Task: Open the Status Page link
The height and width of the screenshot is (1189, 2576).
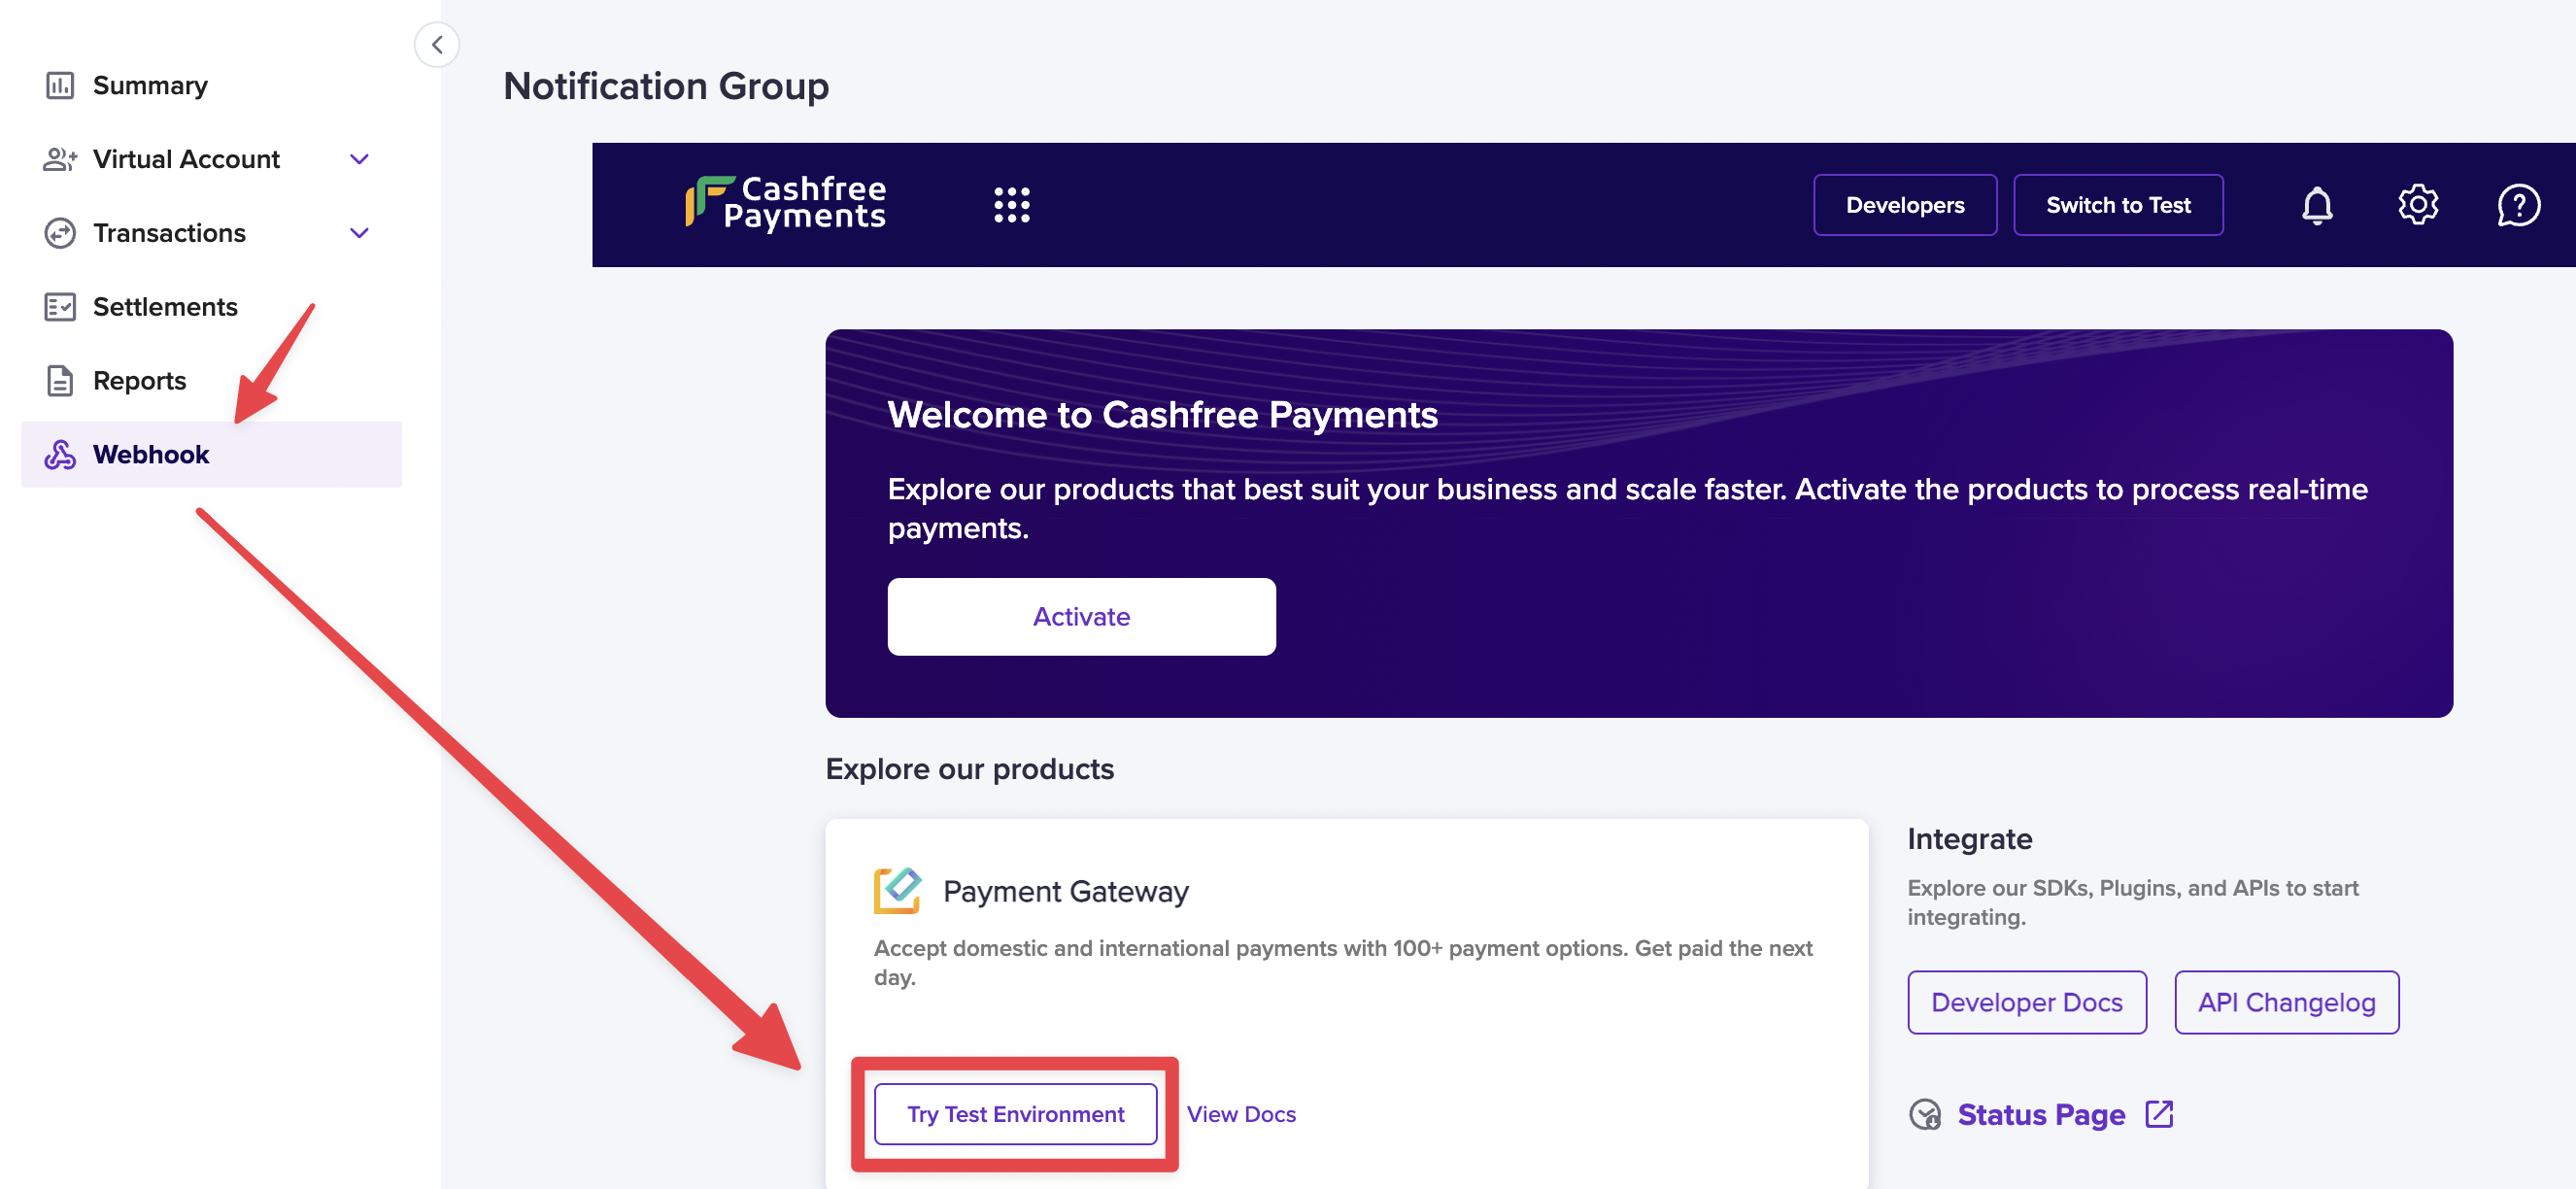Action: 2042,1114
